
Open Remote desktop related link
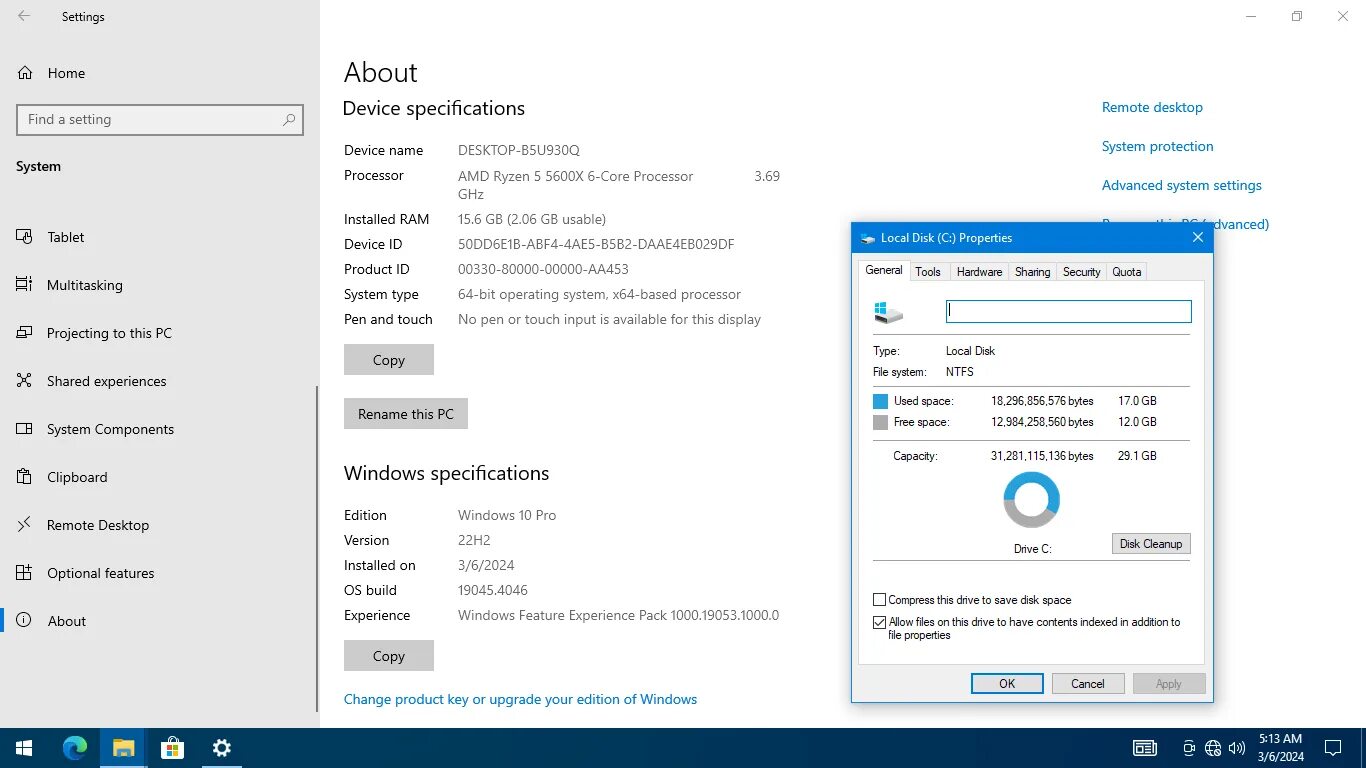click(1152, 107)
